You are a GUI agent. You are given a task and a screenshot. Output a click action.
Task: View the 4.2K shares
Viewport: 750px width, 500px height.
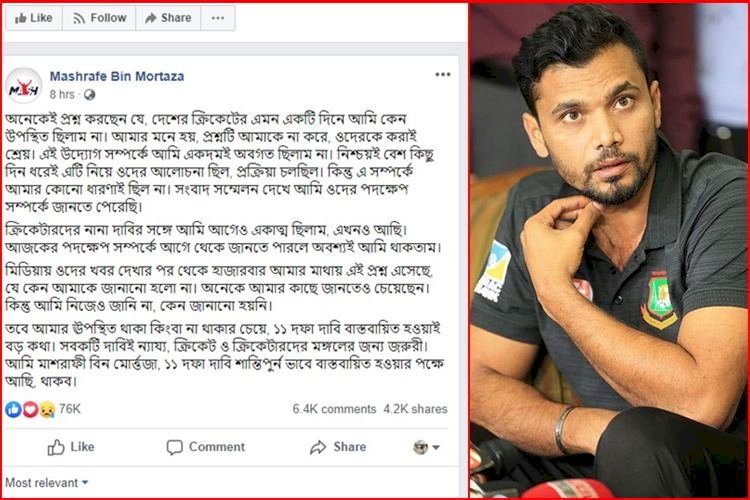pyautogui.click(x=415, y=409)
